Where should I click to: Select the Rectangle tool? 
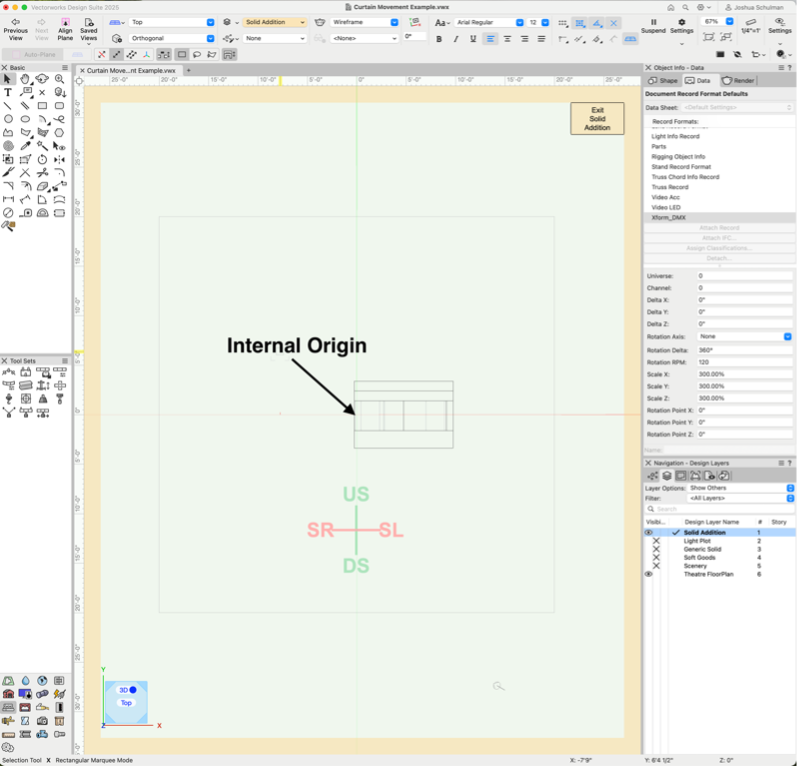click(42, 105)
